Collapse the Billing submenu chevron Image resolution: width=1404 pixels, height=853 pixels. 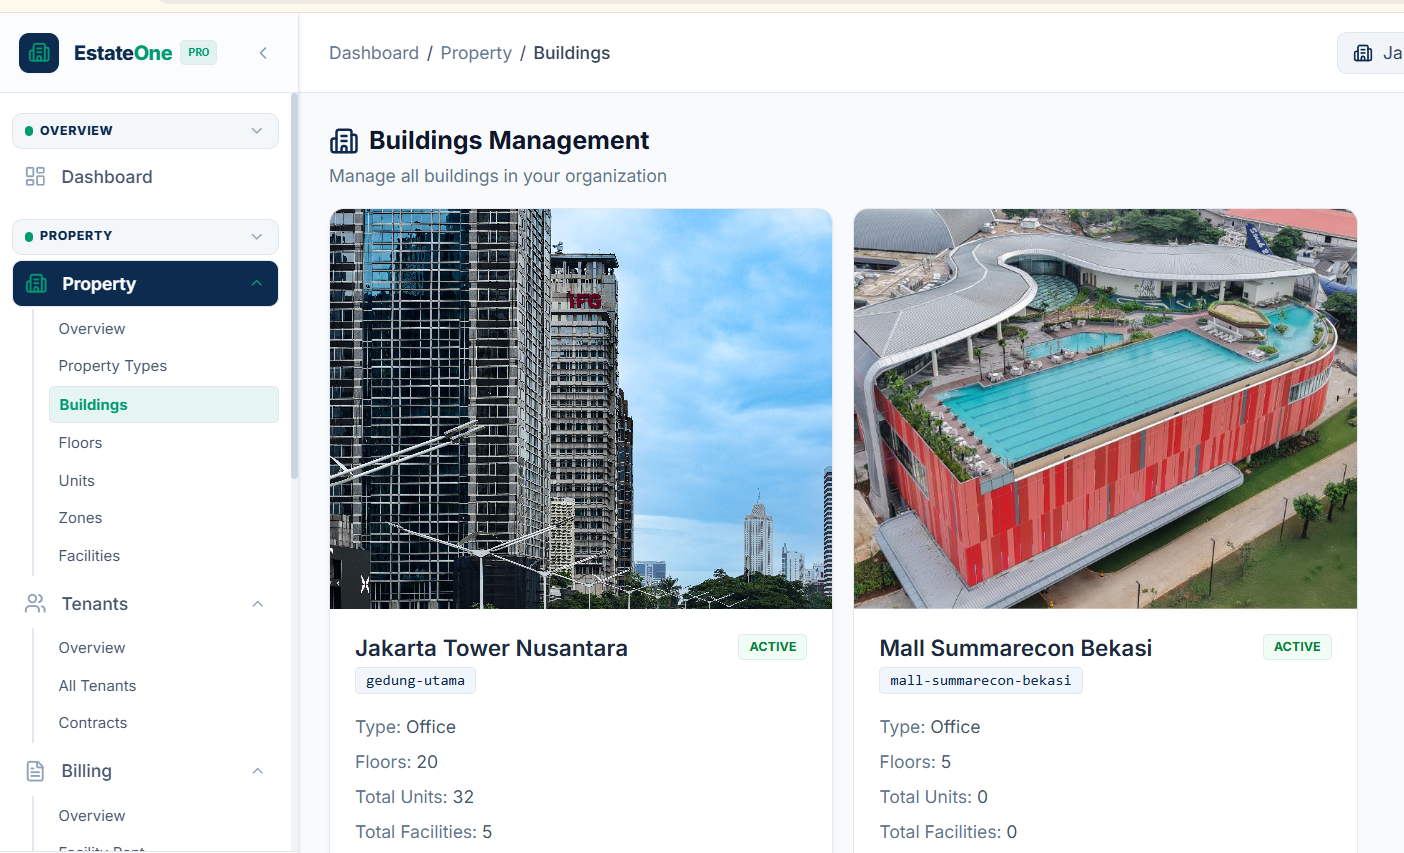257,771
